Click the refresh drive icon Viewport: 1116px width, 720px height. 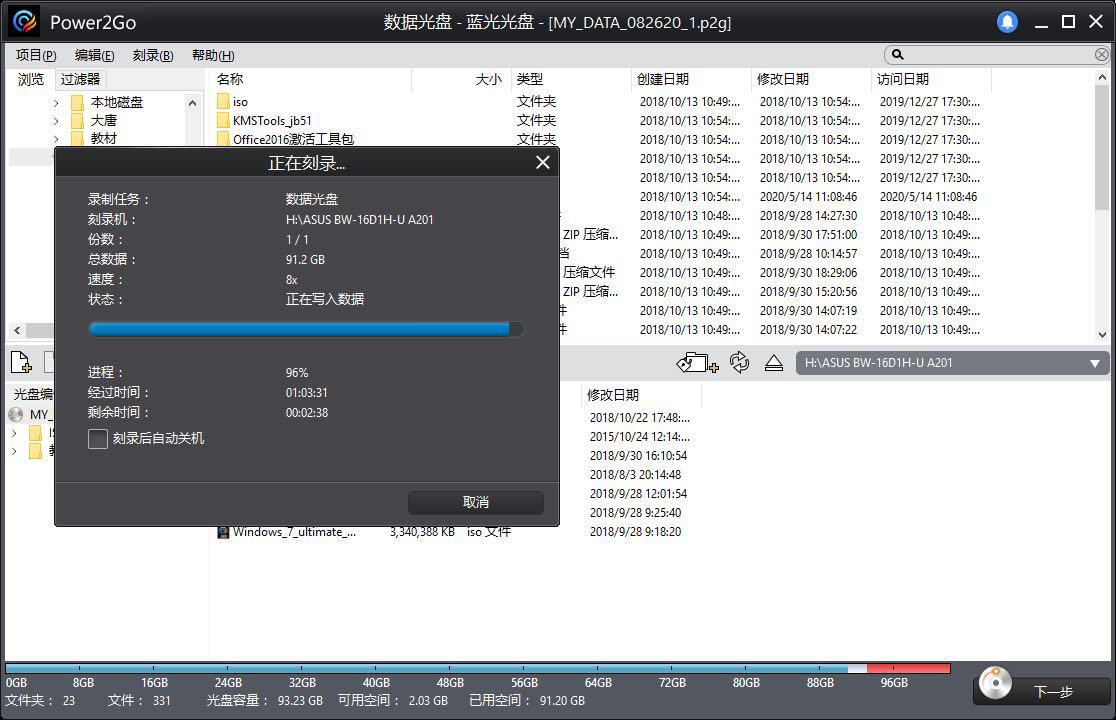739,362
